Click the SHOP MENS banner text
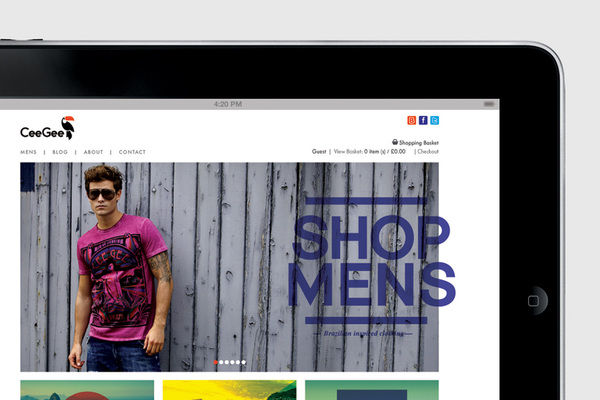This screenshot has width=600, height=400. click(368, 260)
